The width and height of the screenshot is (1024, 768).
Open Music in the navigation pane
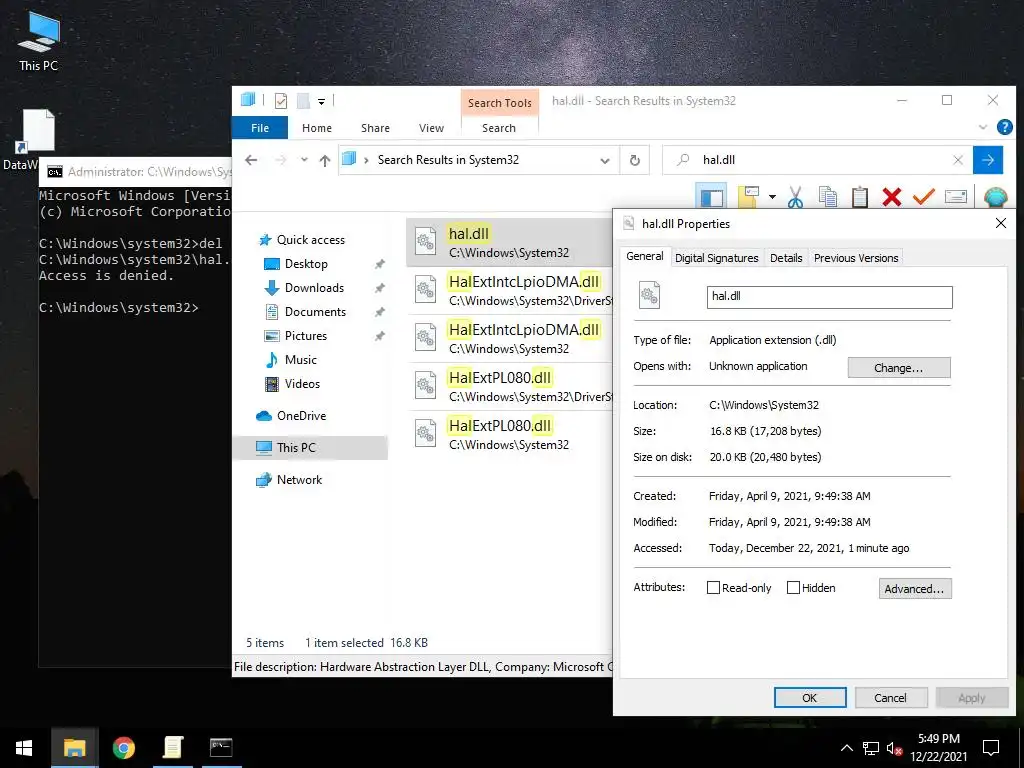tap(300, 360)
